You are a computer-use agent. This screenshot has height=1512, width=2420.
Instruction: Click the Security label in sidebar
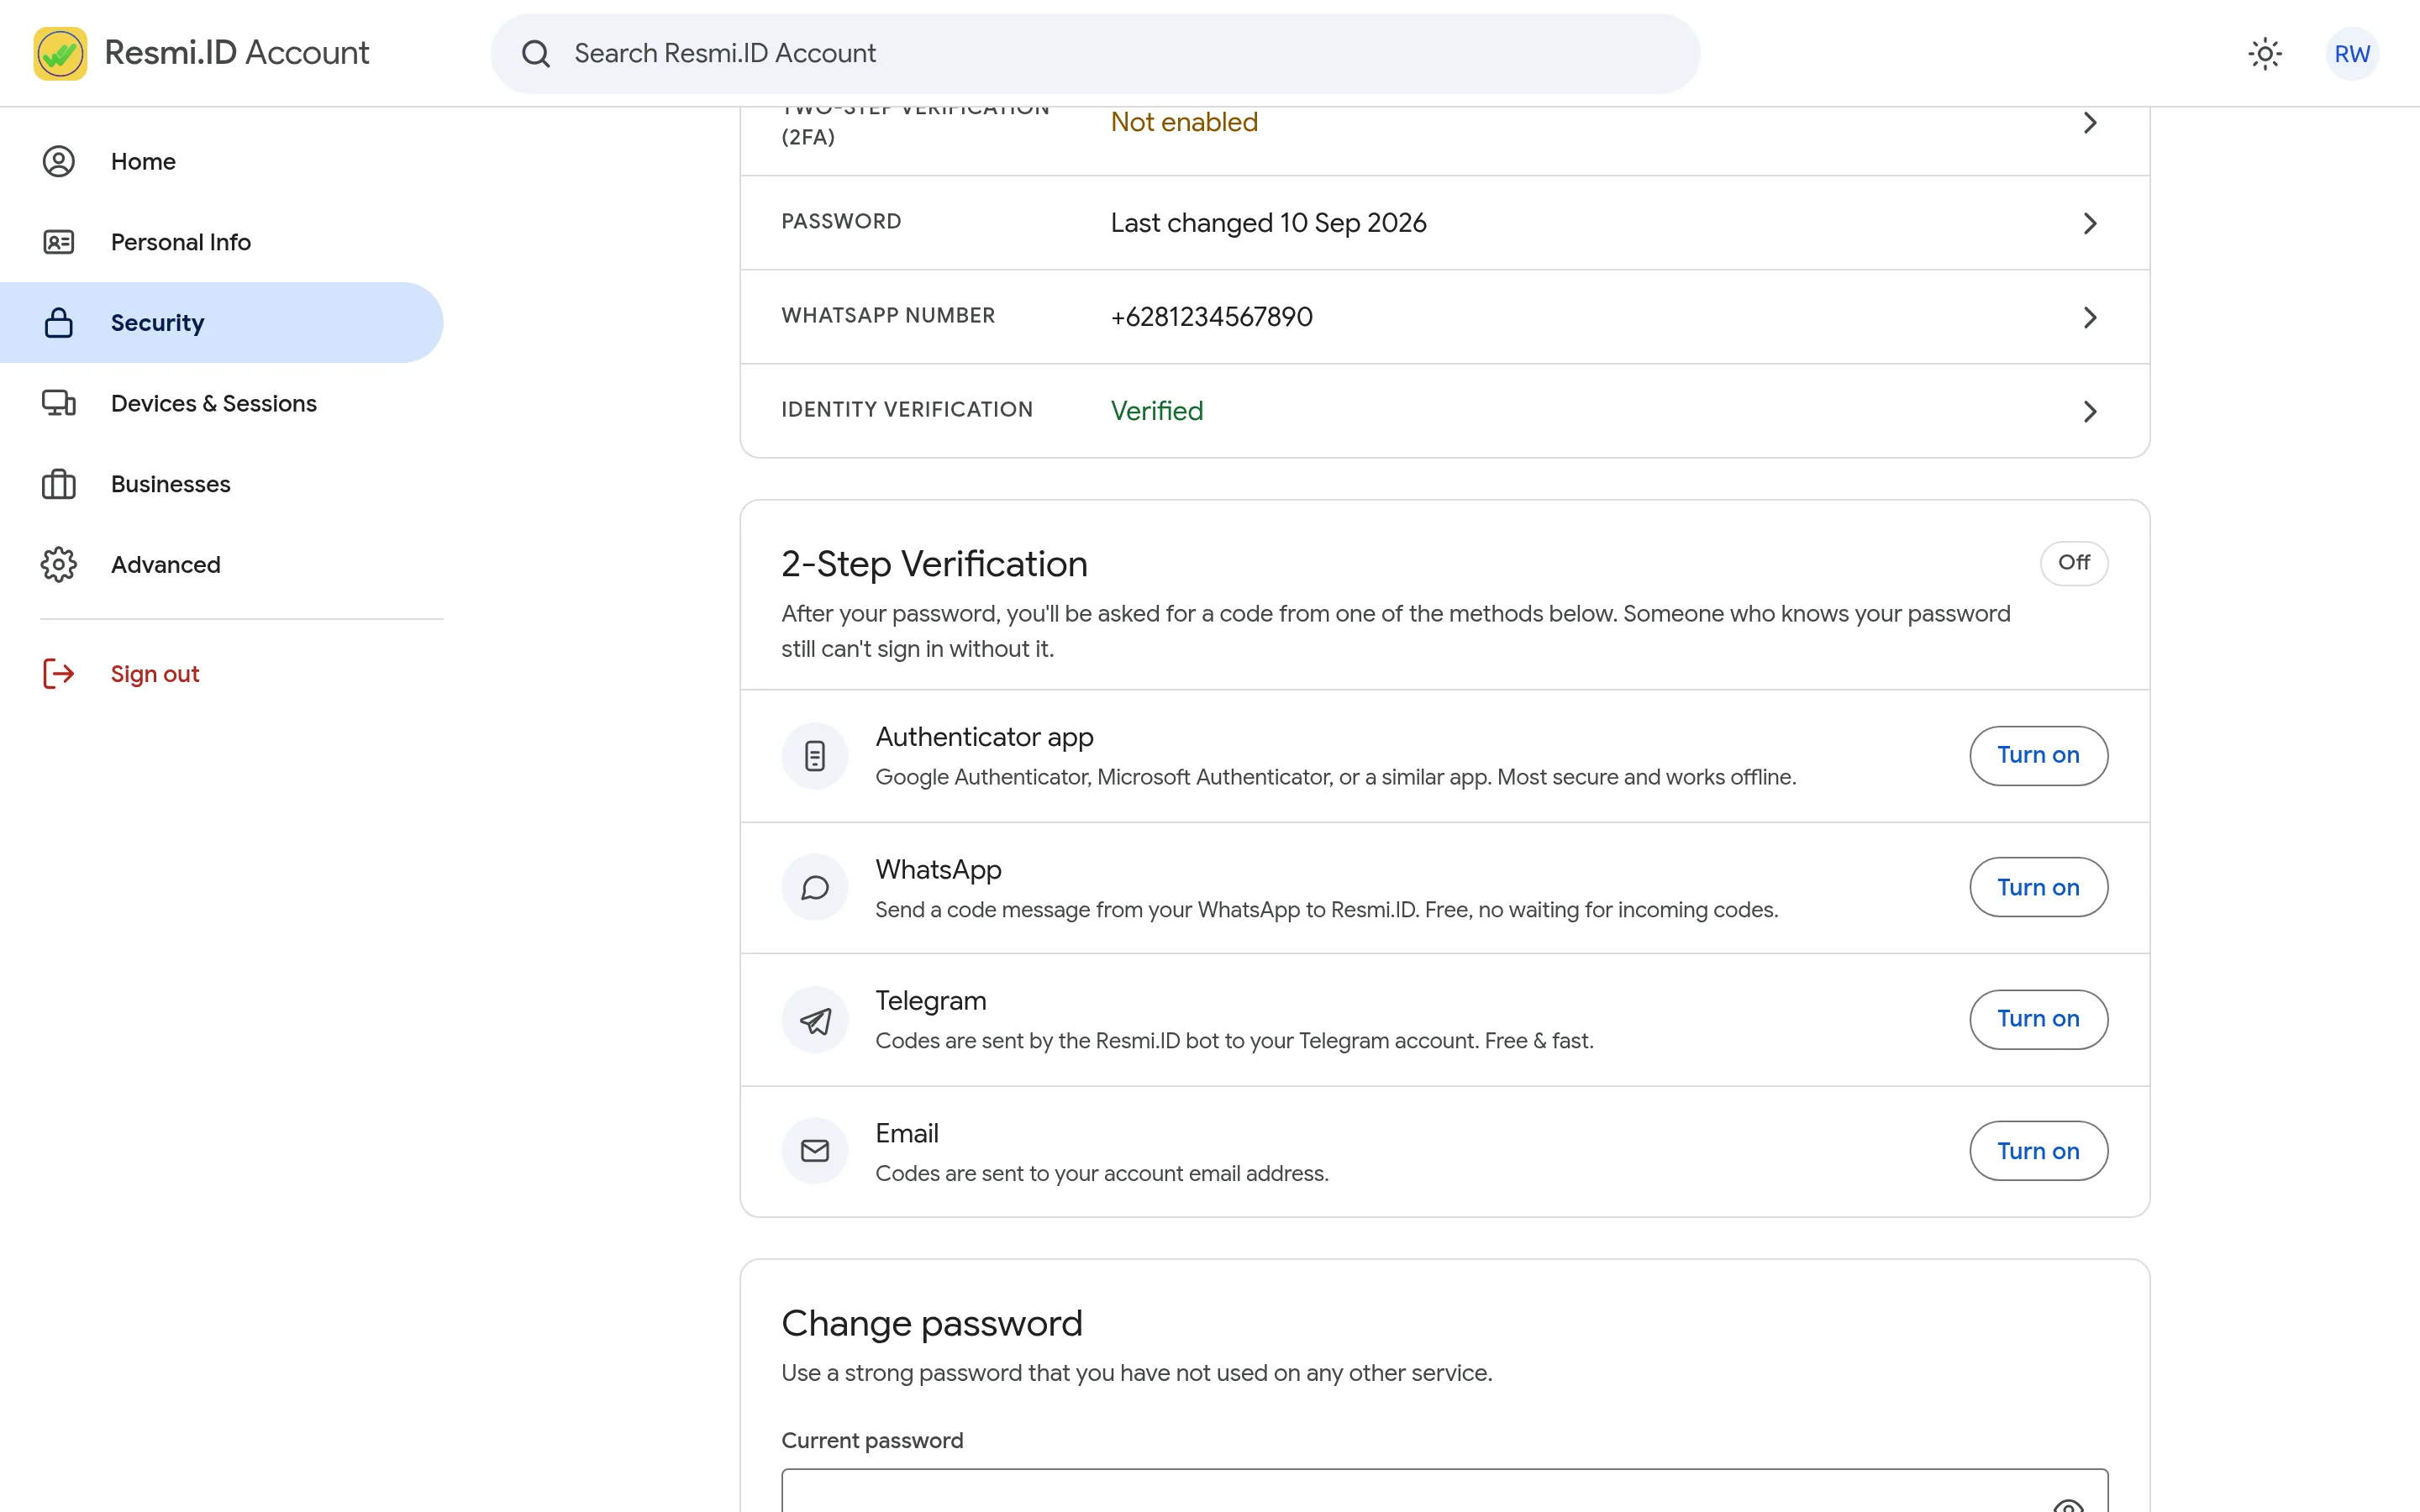point(158,322)
